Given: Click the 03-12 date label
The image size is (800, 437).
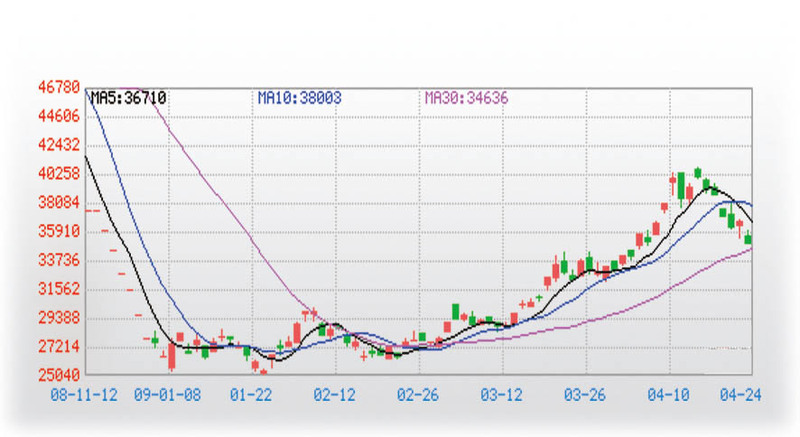Looking at the screenshot, I should point(502,395).
